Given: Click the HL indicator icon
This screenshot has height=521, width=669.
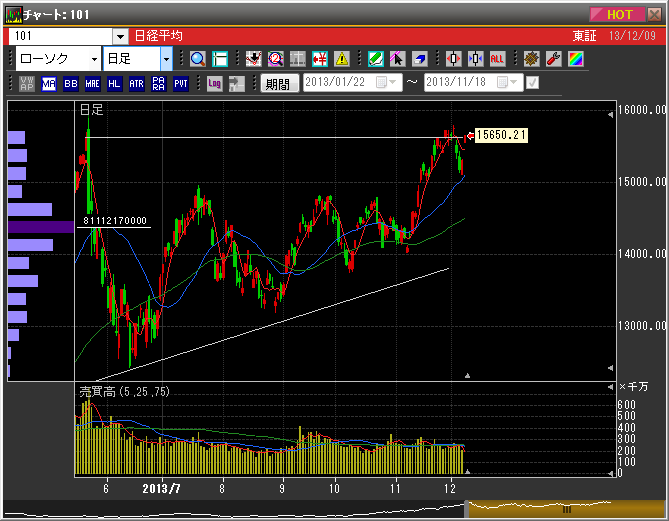Looking at the screenshot, I should point(115,84).
